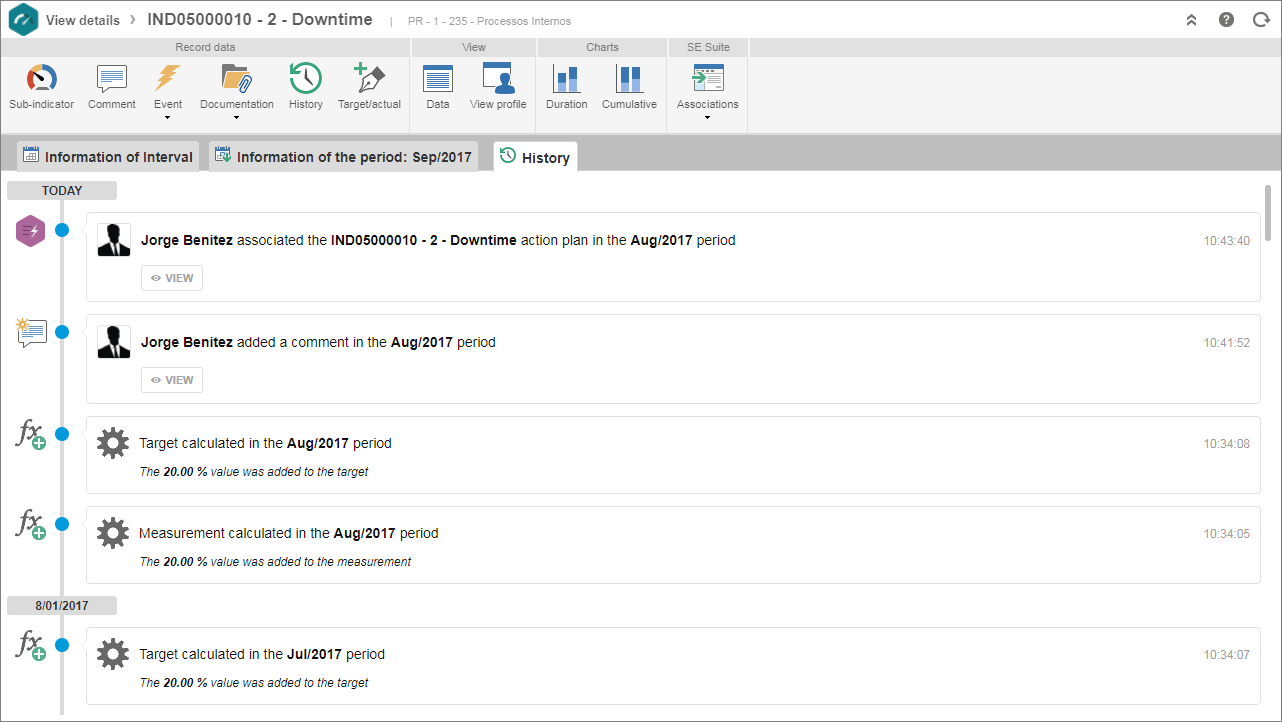The height and width of the screenshot is (722, 1282).
Task: Open Information of the period Sep/2017 tab
Action: coord(343,156)
